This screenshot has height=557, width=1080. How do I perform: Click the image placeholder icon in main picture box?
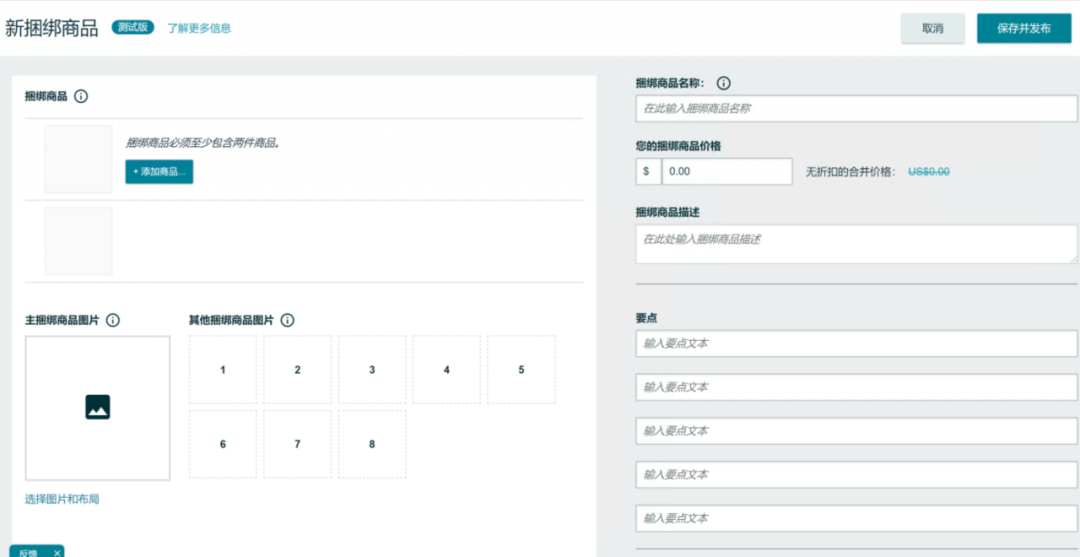tap(98, 407)
